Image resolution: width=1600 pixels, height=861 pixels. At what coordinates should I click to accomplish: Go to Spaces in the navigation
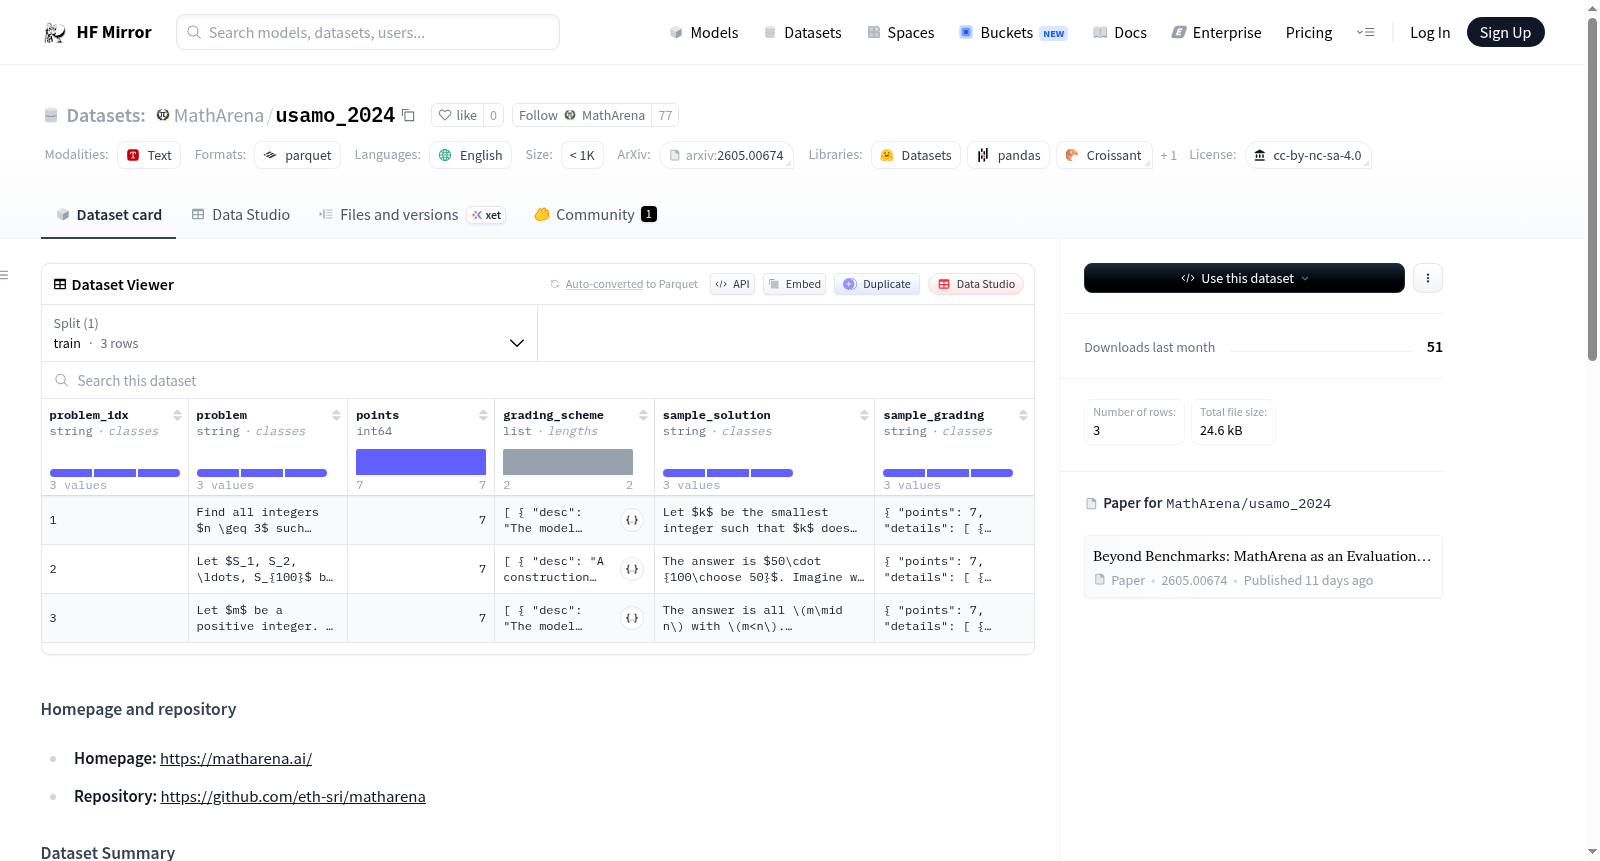click(x=900, y=33)
